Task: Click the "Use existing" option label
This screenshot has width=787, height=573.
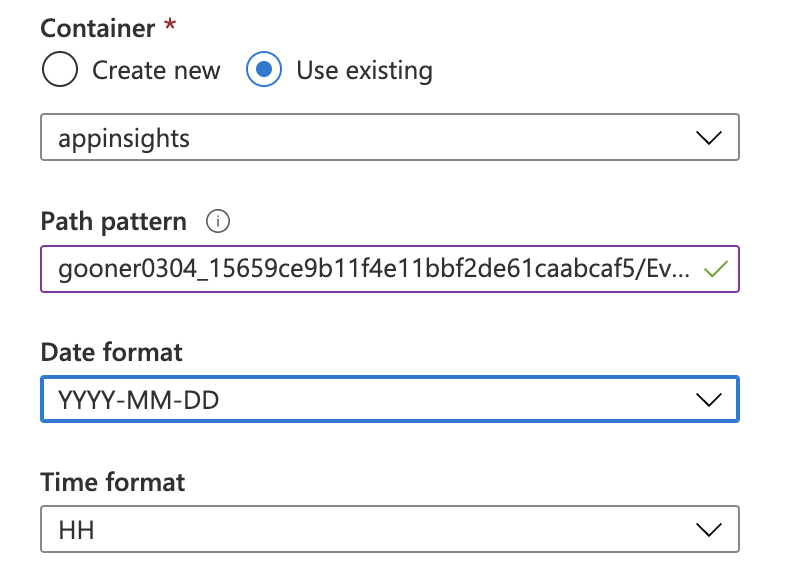Action: pos(364,71)
